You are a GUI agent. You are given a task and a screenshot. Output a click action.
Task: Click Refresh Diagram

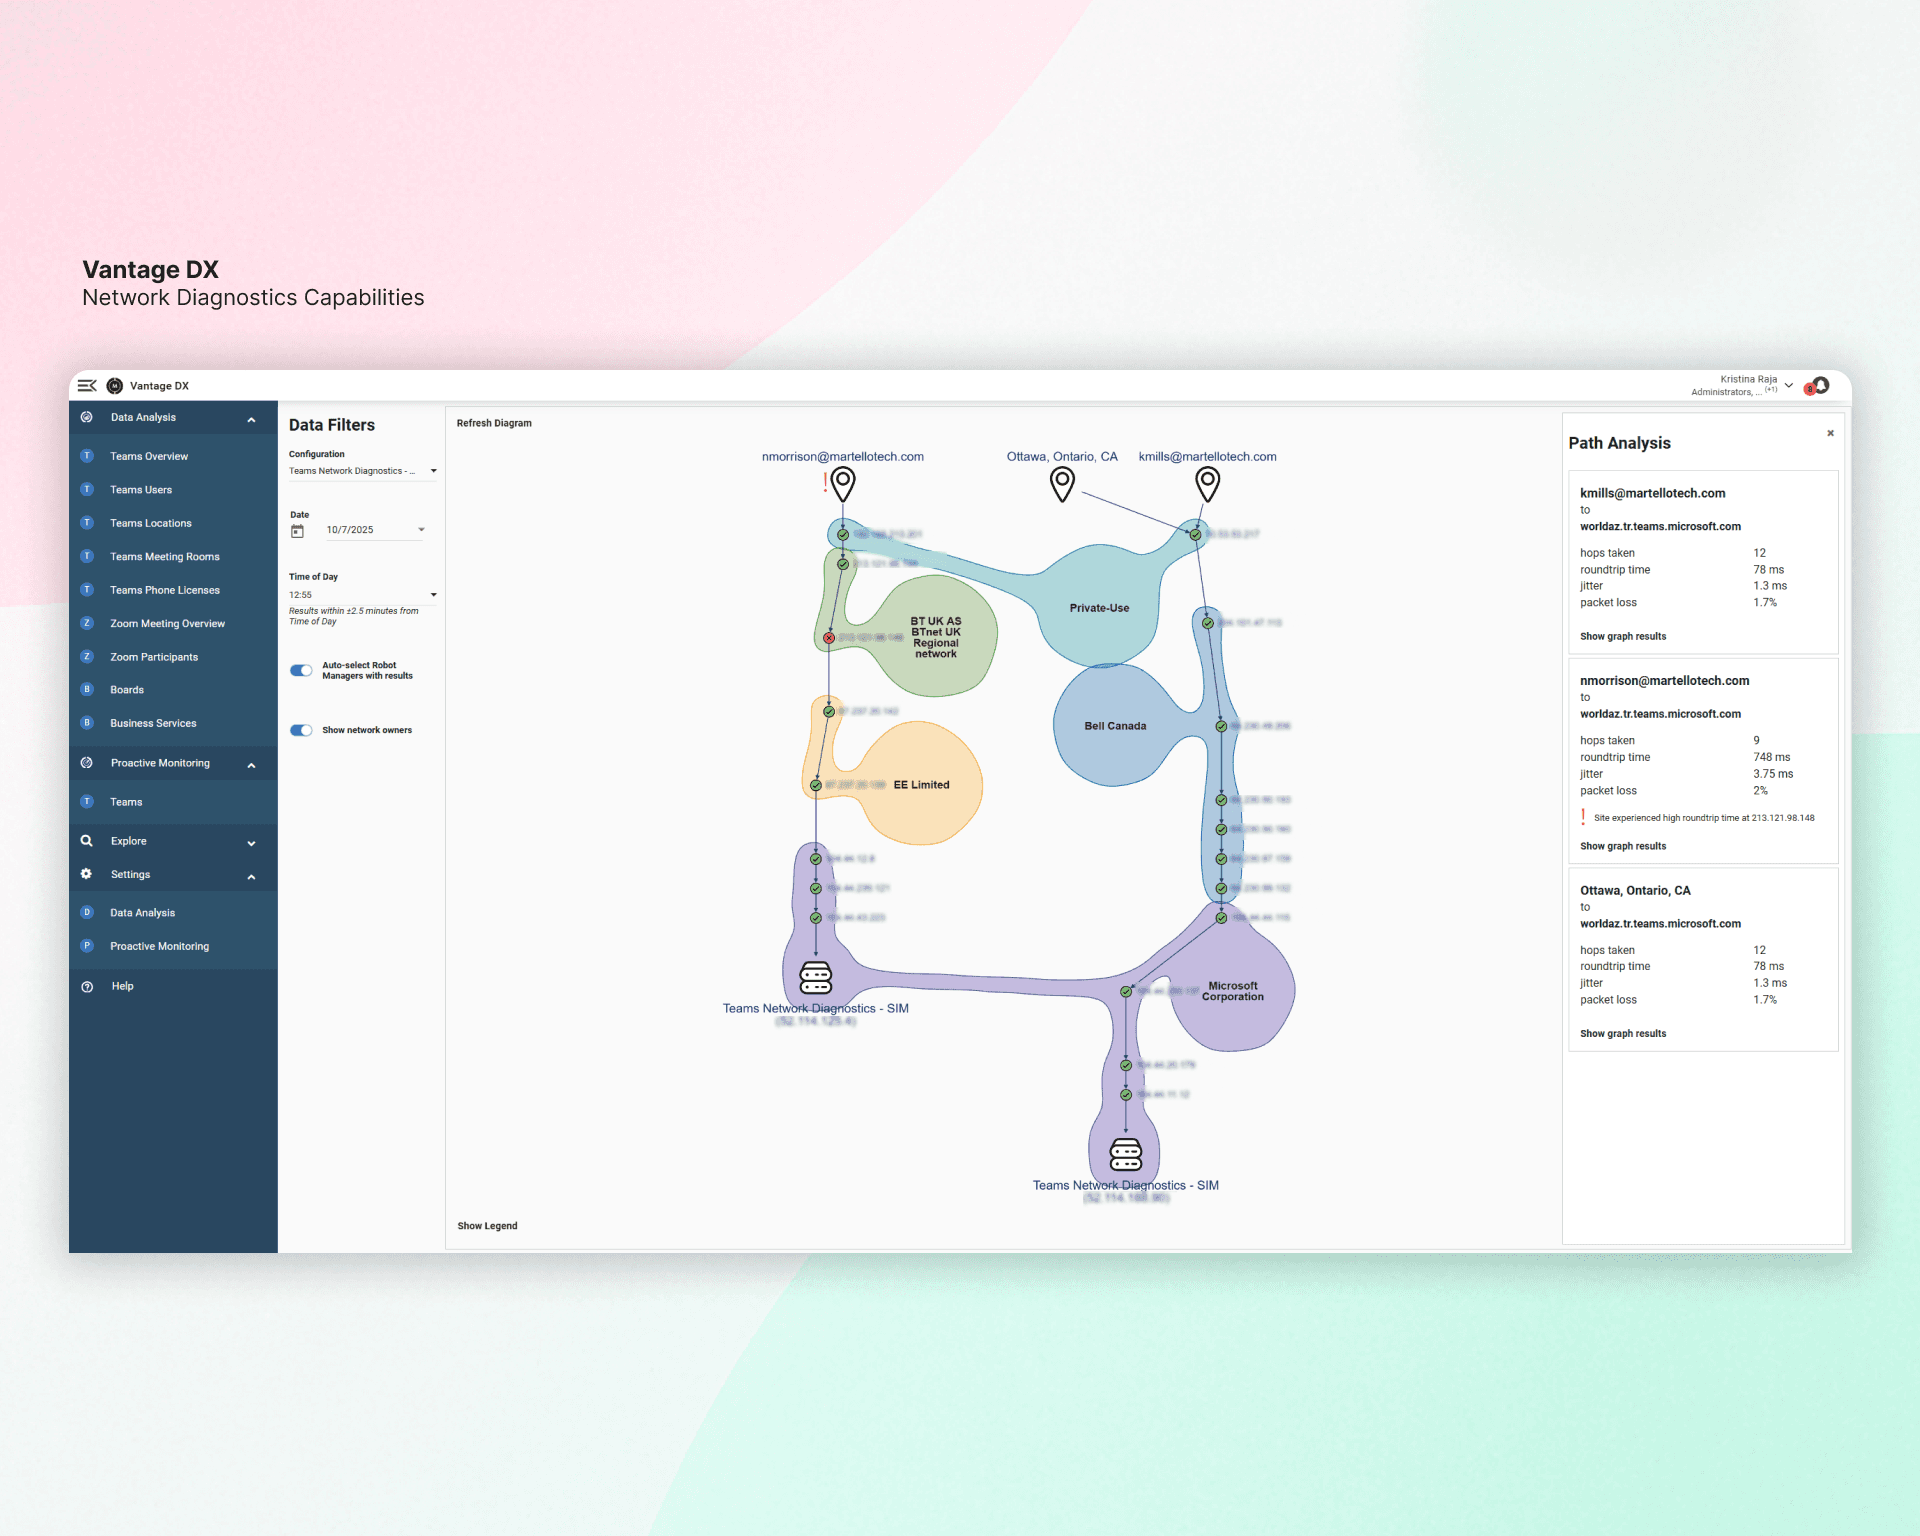[494, 423]
